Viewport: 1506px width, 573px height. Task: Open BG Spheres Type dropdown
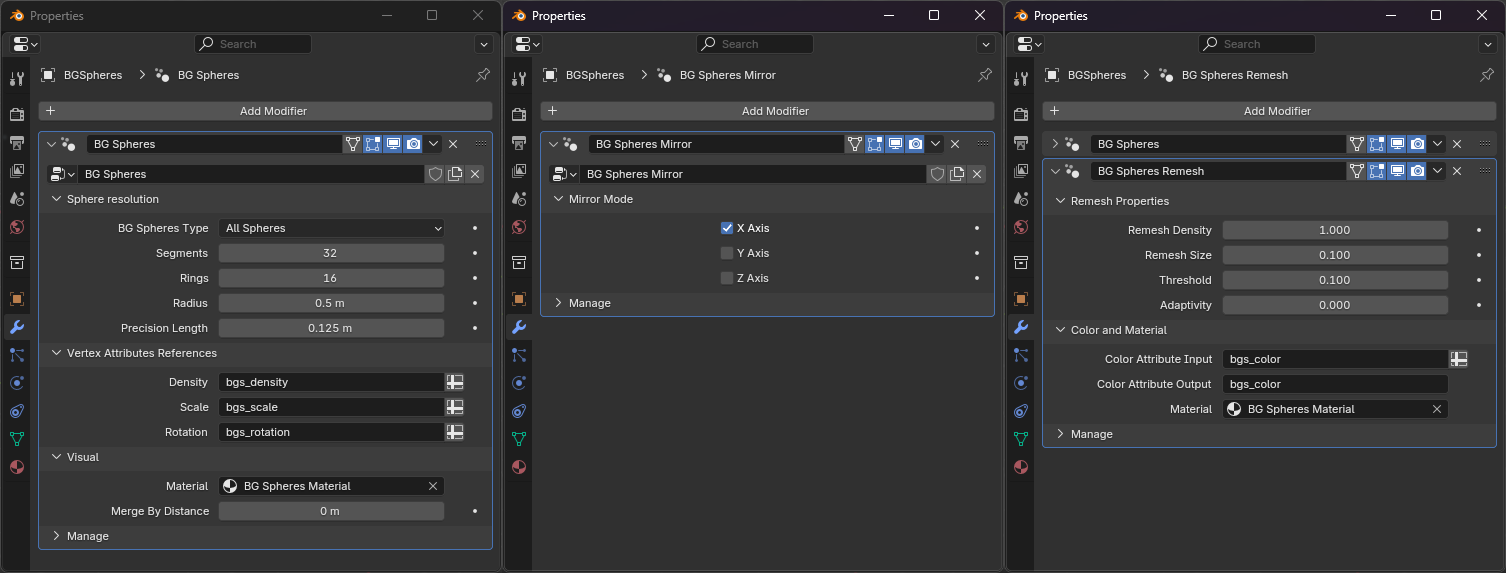click(x=331, y=228)
